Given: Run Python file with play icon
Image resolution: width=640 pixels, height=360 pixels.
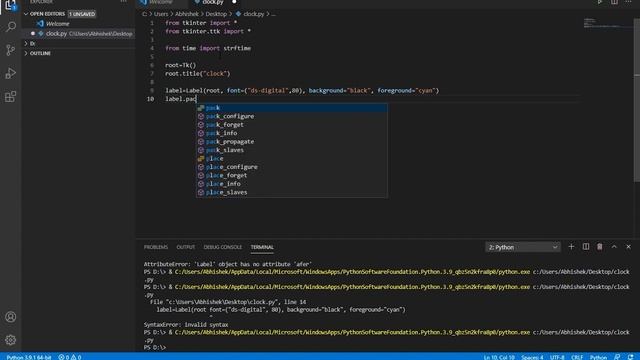Looking at the screenshot, I should point(600,2).
